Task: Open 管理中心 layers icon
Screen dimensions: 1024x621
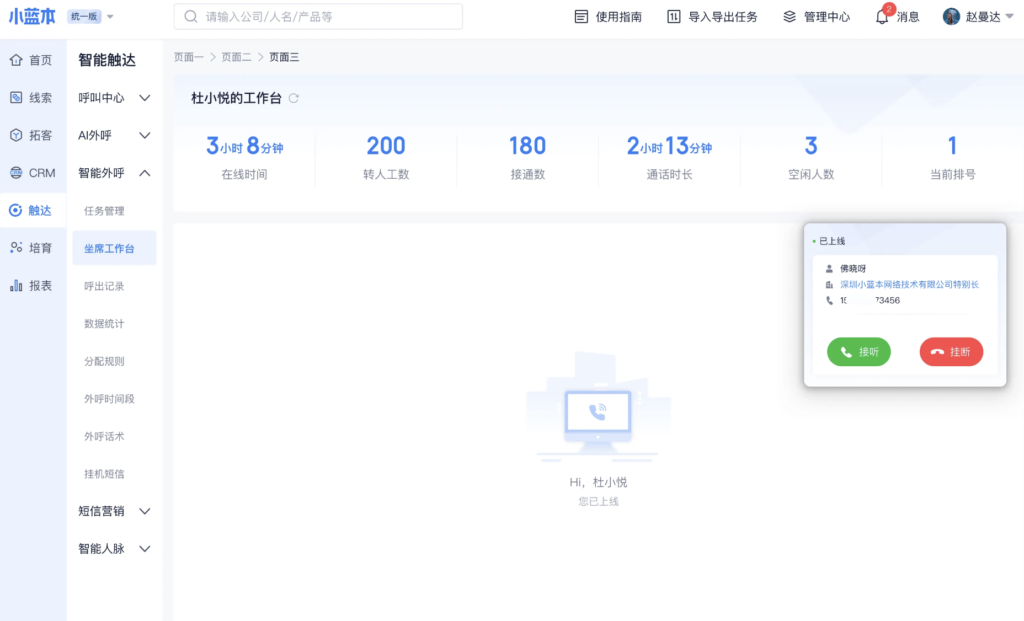Action: pos(790,17)
